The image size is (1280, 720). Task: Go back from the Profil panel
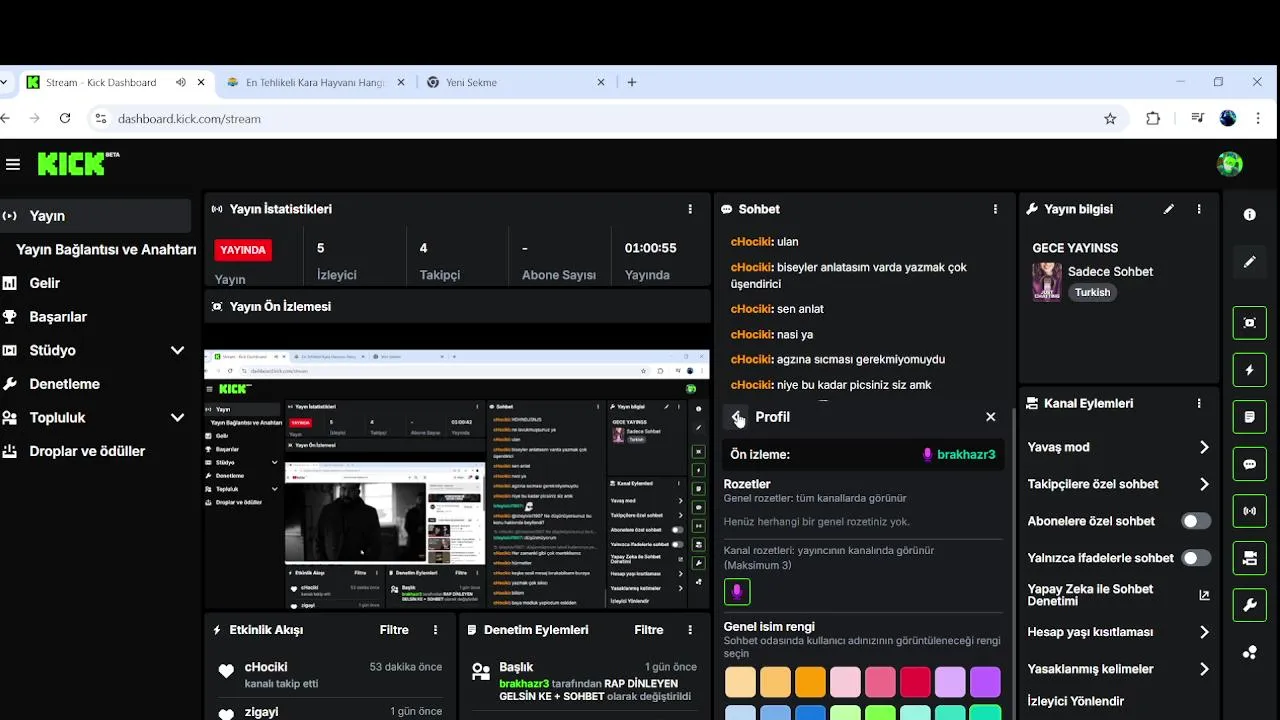point(737,417)
